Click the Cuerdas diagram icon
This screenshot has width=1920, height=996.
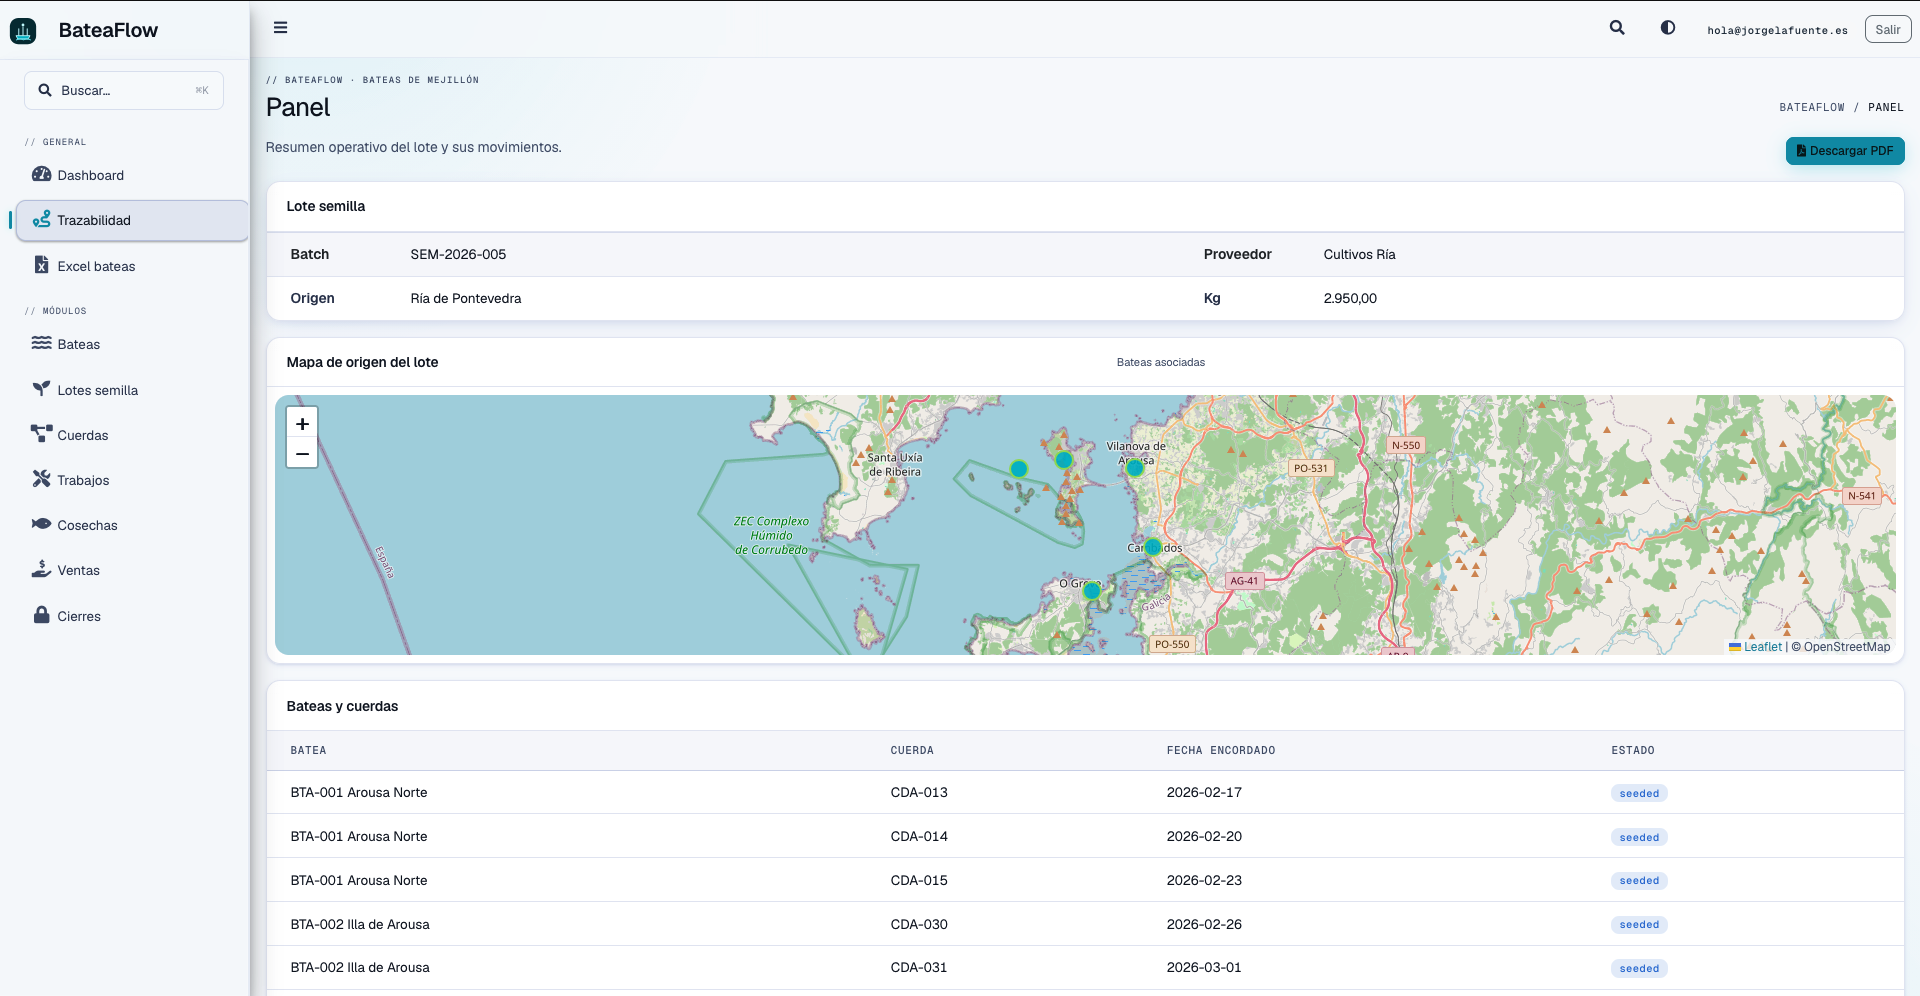pyautogui.click(x=41, y=434)
